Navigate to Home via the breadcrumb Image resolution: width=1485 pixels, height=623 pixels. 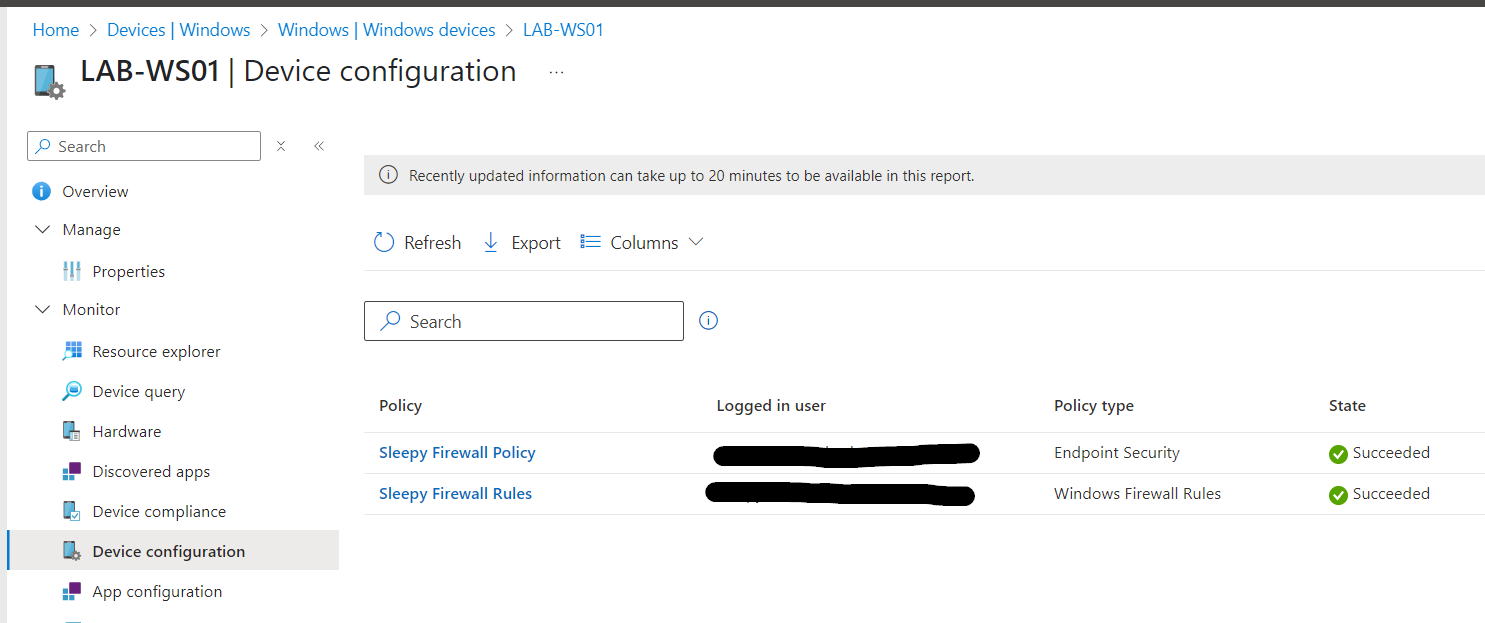click(x=55, y=29)
